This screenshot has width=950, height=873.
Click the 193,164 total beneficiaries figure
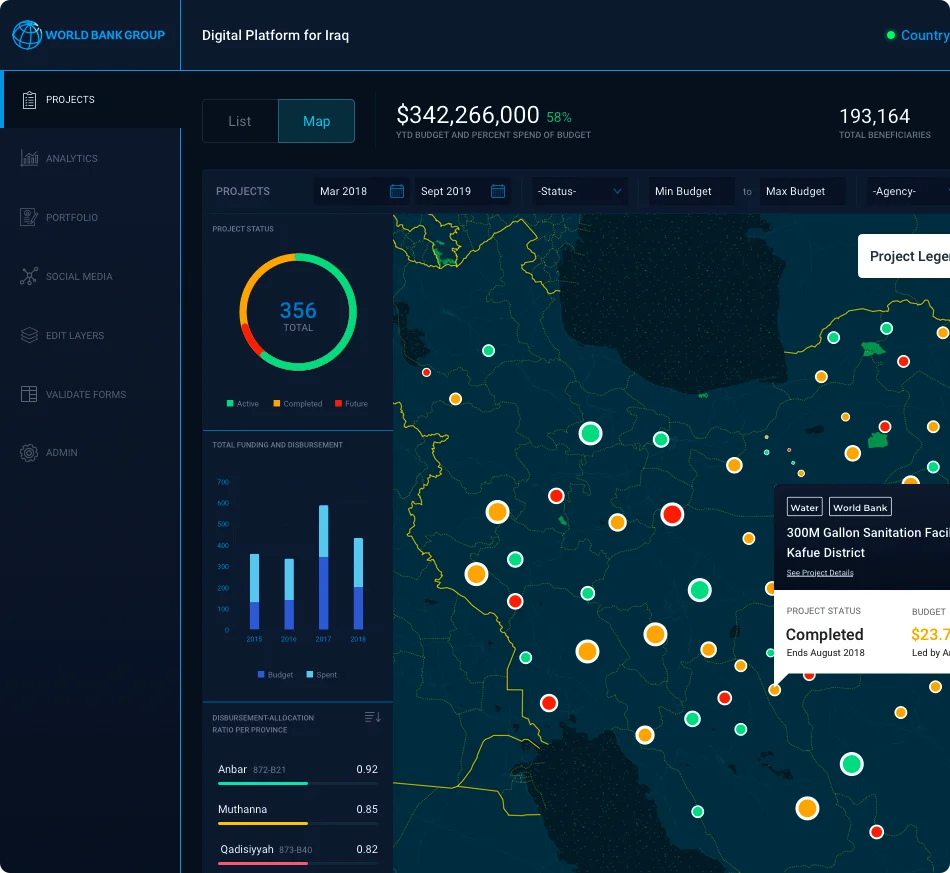click(x=874, y=116)
